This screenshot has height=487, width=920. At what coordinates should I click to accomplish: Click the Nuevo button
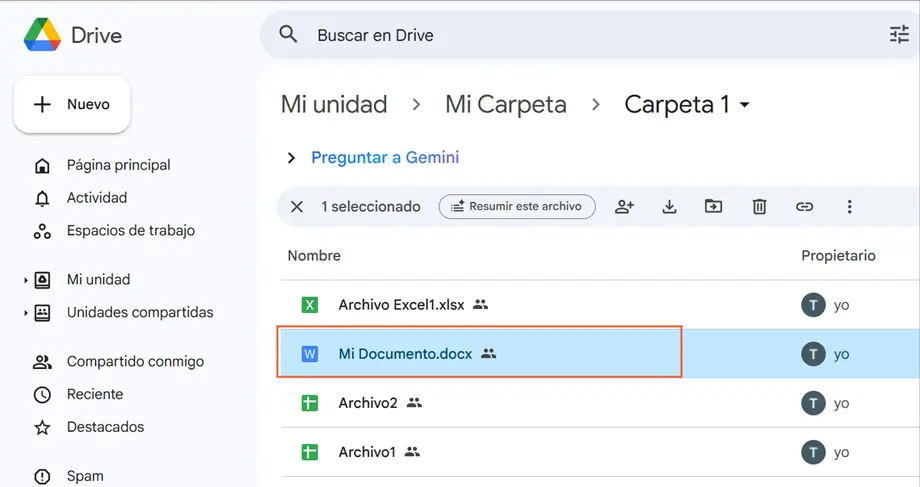point(72,104)
